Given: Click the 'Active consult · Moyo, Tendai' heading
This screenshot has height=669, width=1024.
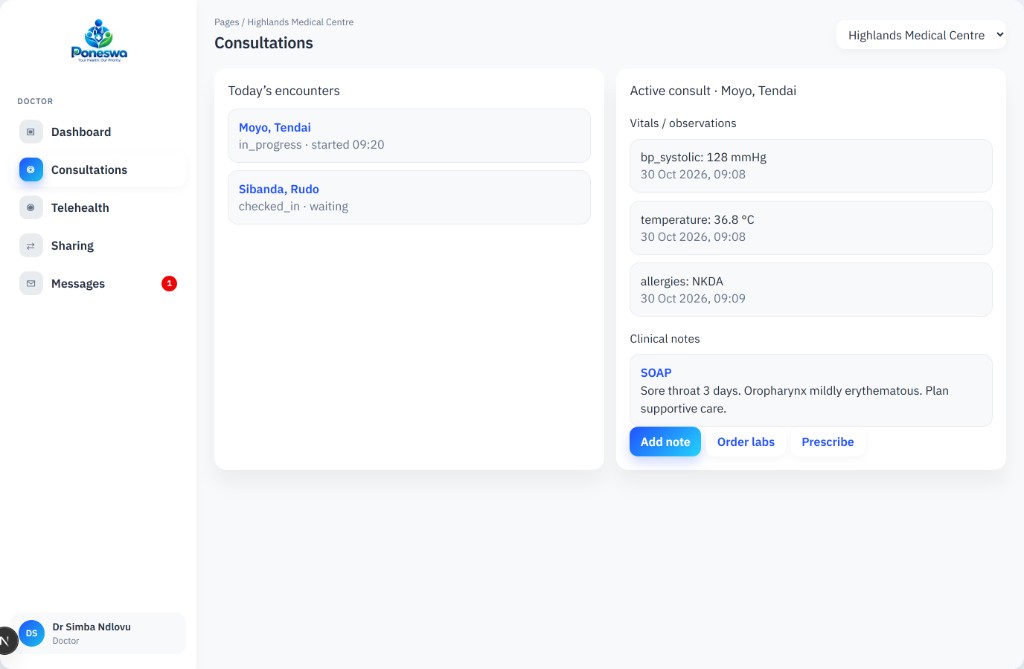Looking at the screenshot, I should click(713, 91).
